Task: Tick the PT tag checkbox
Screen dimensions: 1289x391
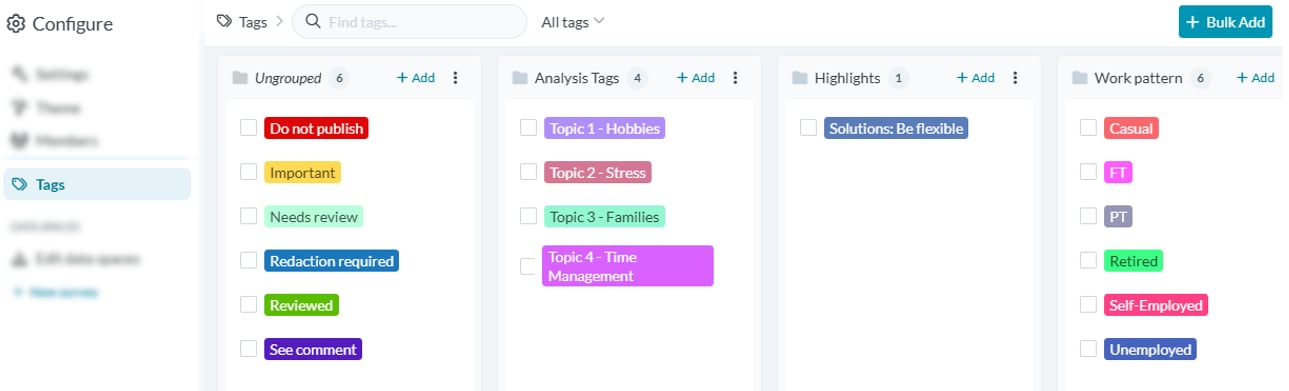Action: 1088,216
